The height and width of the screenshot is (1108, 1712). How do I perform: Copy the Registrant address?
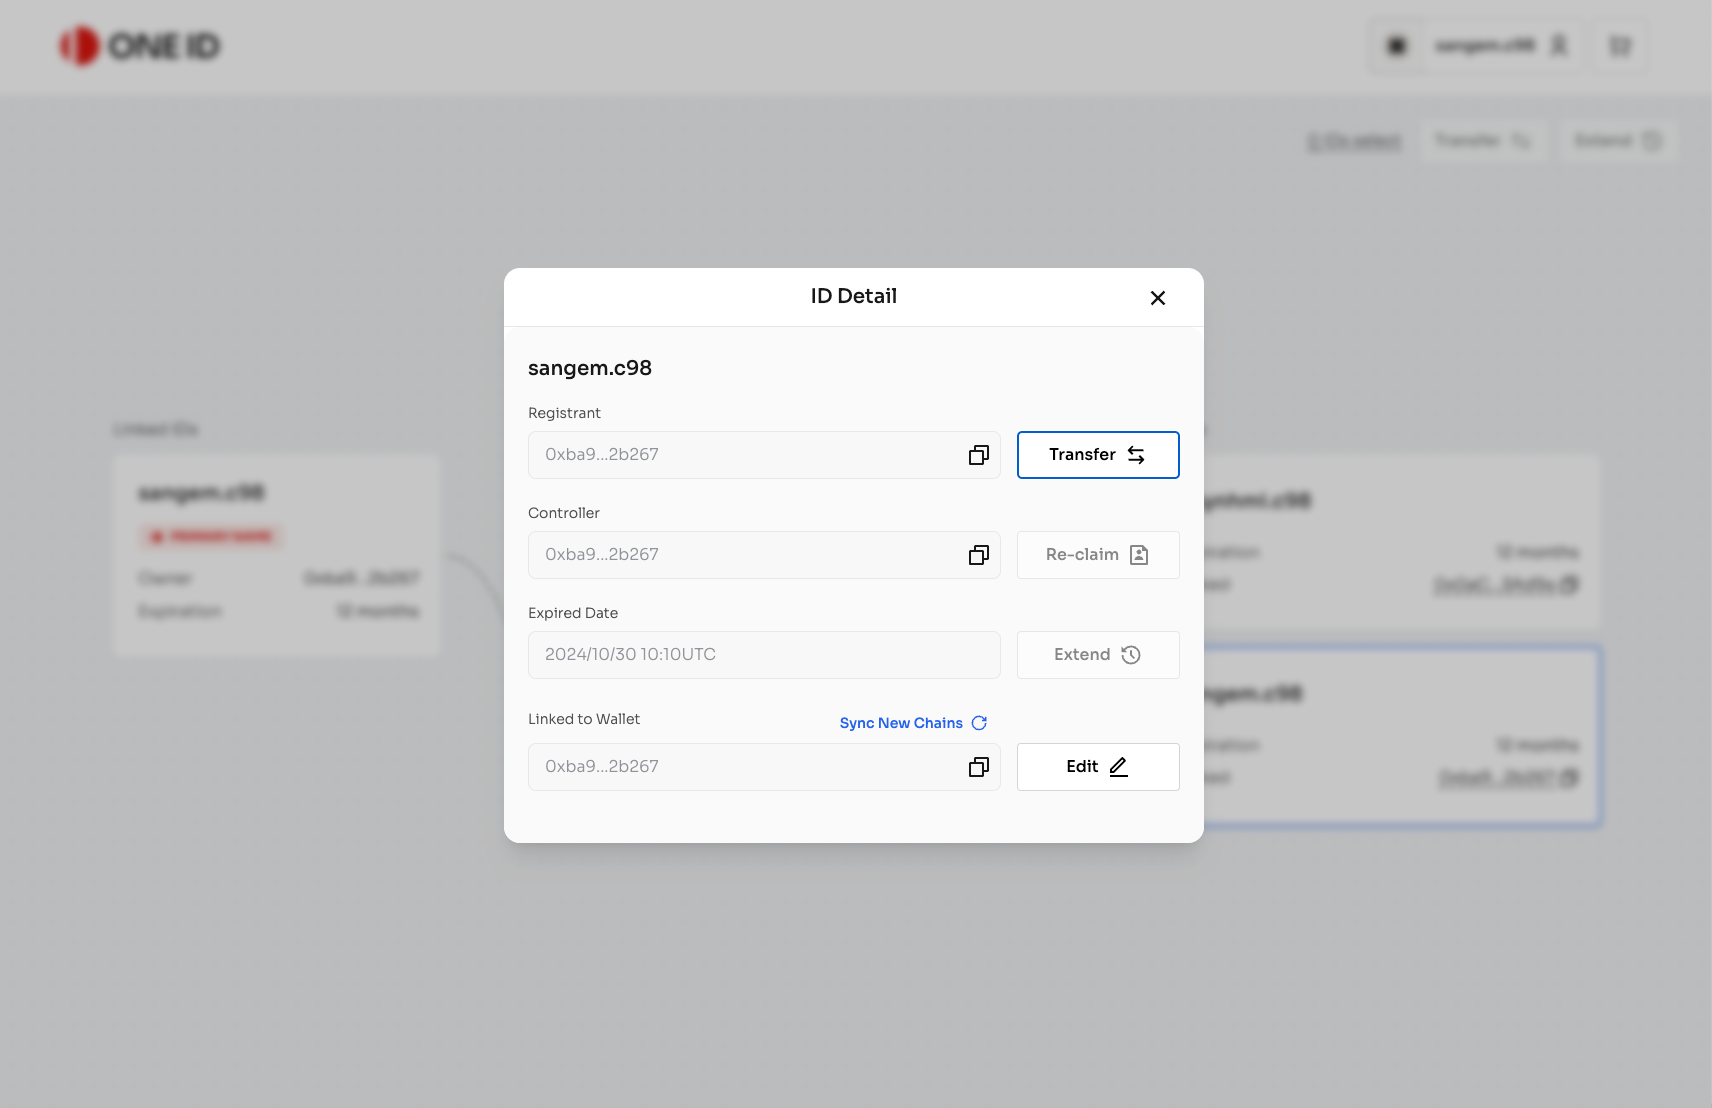click(979, 455)
